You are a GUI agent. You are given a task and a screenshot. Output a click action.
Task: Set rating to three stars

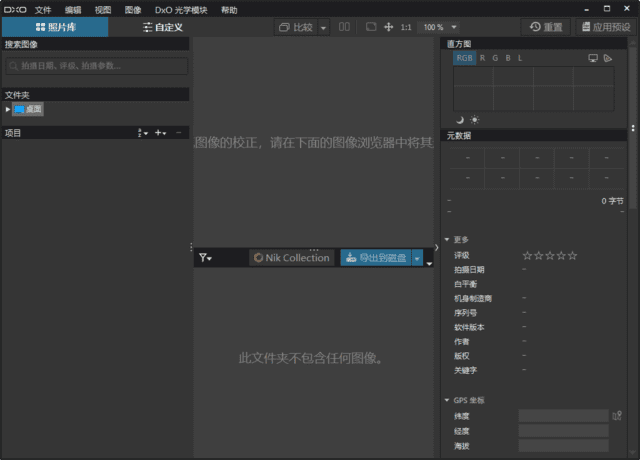(x=549, y=256)
